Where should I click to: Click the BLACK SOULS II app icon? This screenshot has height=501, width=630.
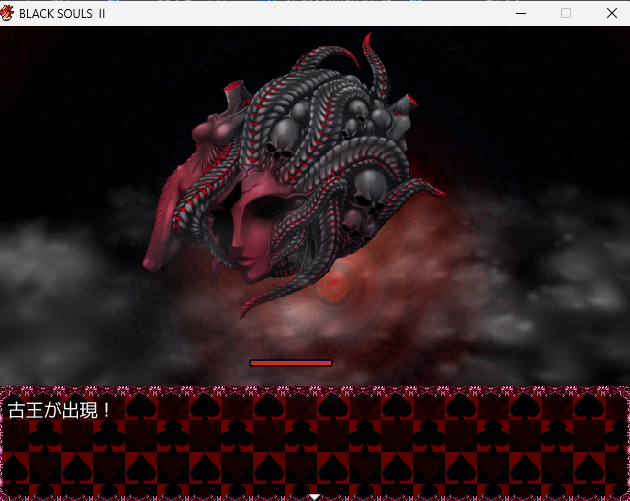(7, 13)
